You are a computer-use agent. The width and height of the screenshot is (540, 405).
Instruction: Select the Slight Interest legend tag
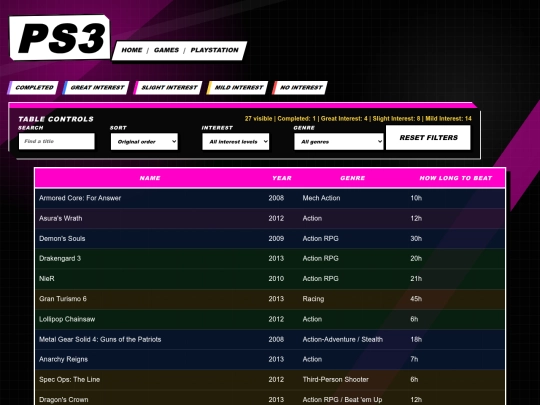(168, 87)
